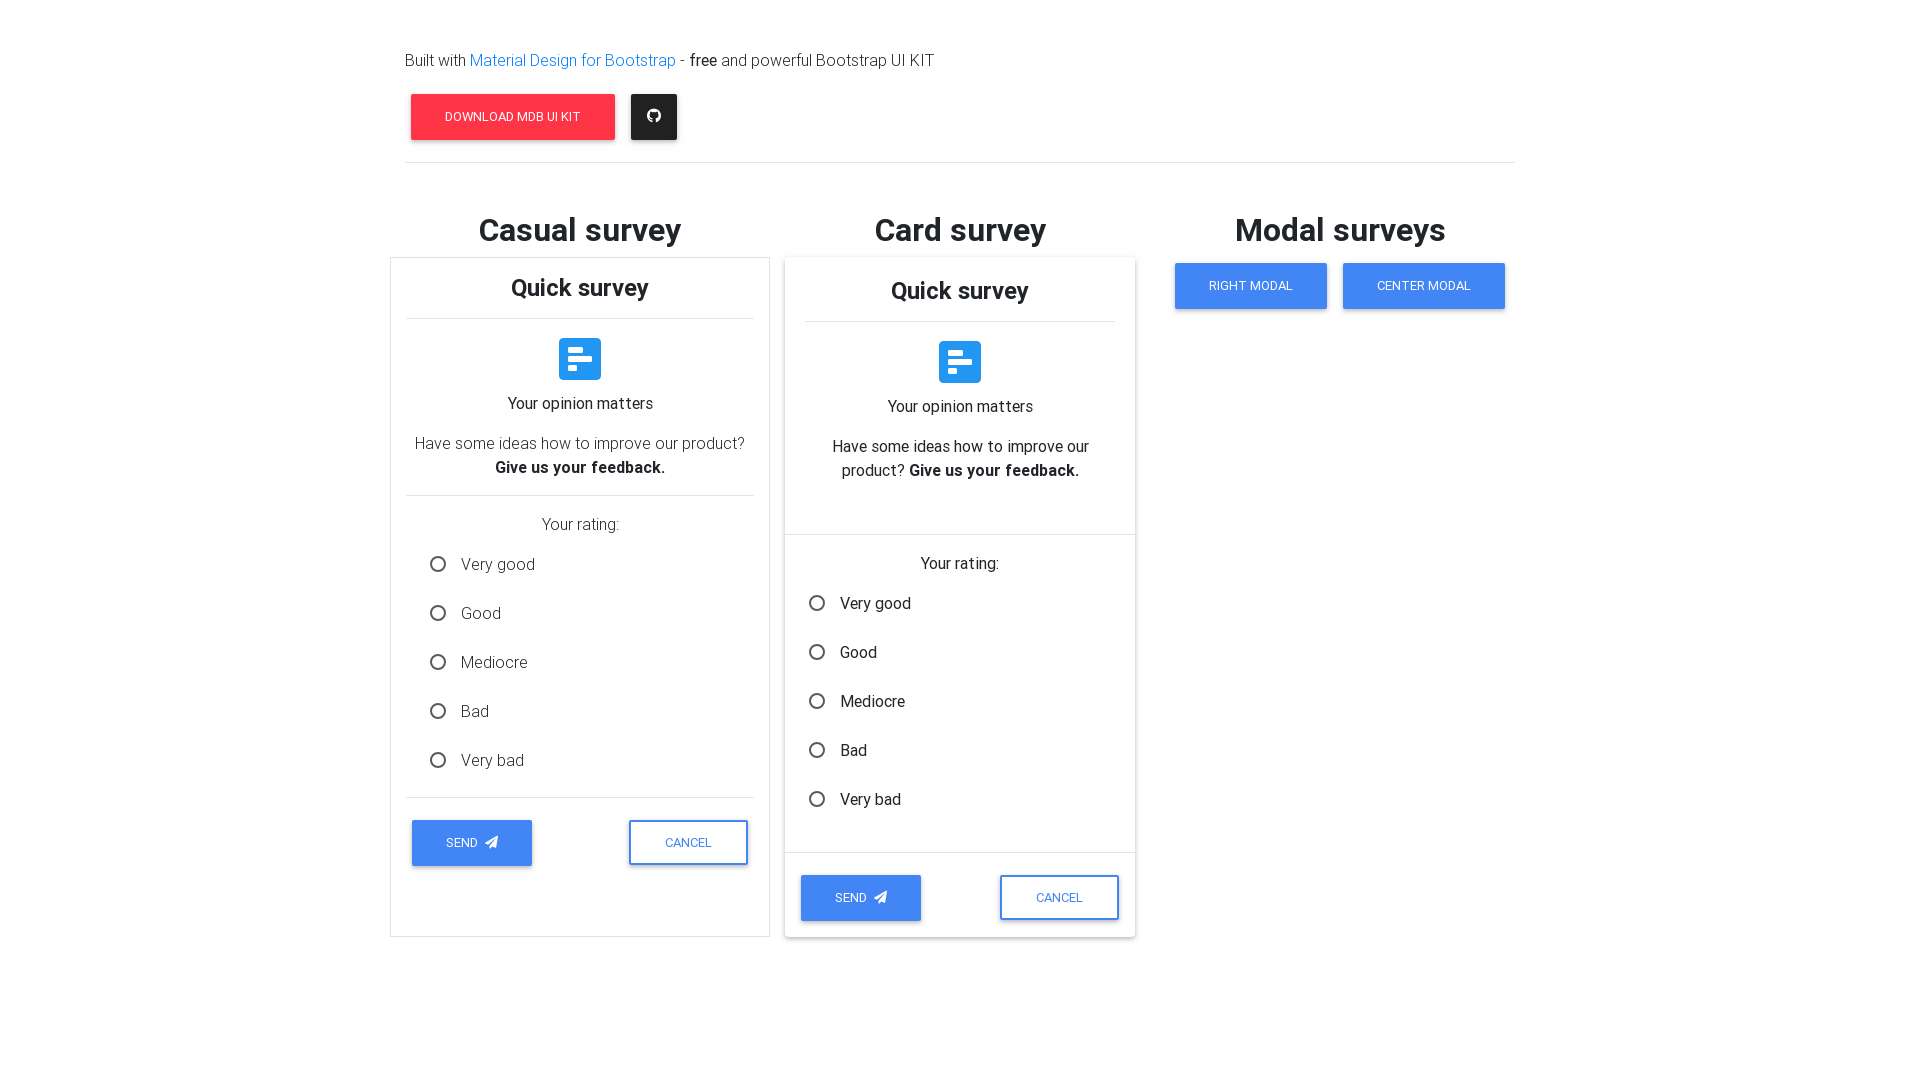Screen dimensions: 1920x1080
Task: Click CANCEL in the Casual survey form
Action: pyautogui.click(x=687, y=841)
